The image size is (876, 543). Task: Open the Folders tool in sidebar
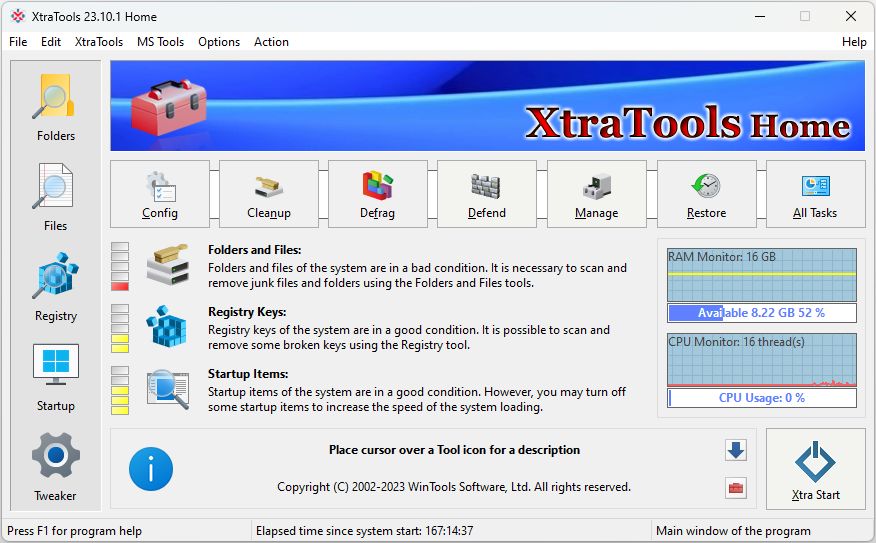click(x=55, y=107)
